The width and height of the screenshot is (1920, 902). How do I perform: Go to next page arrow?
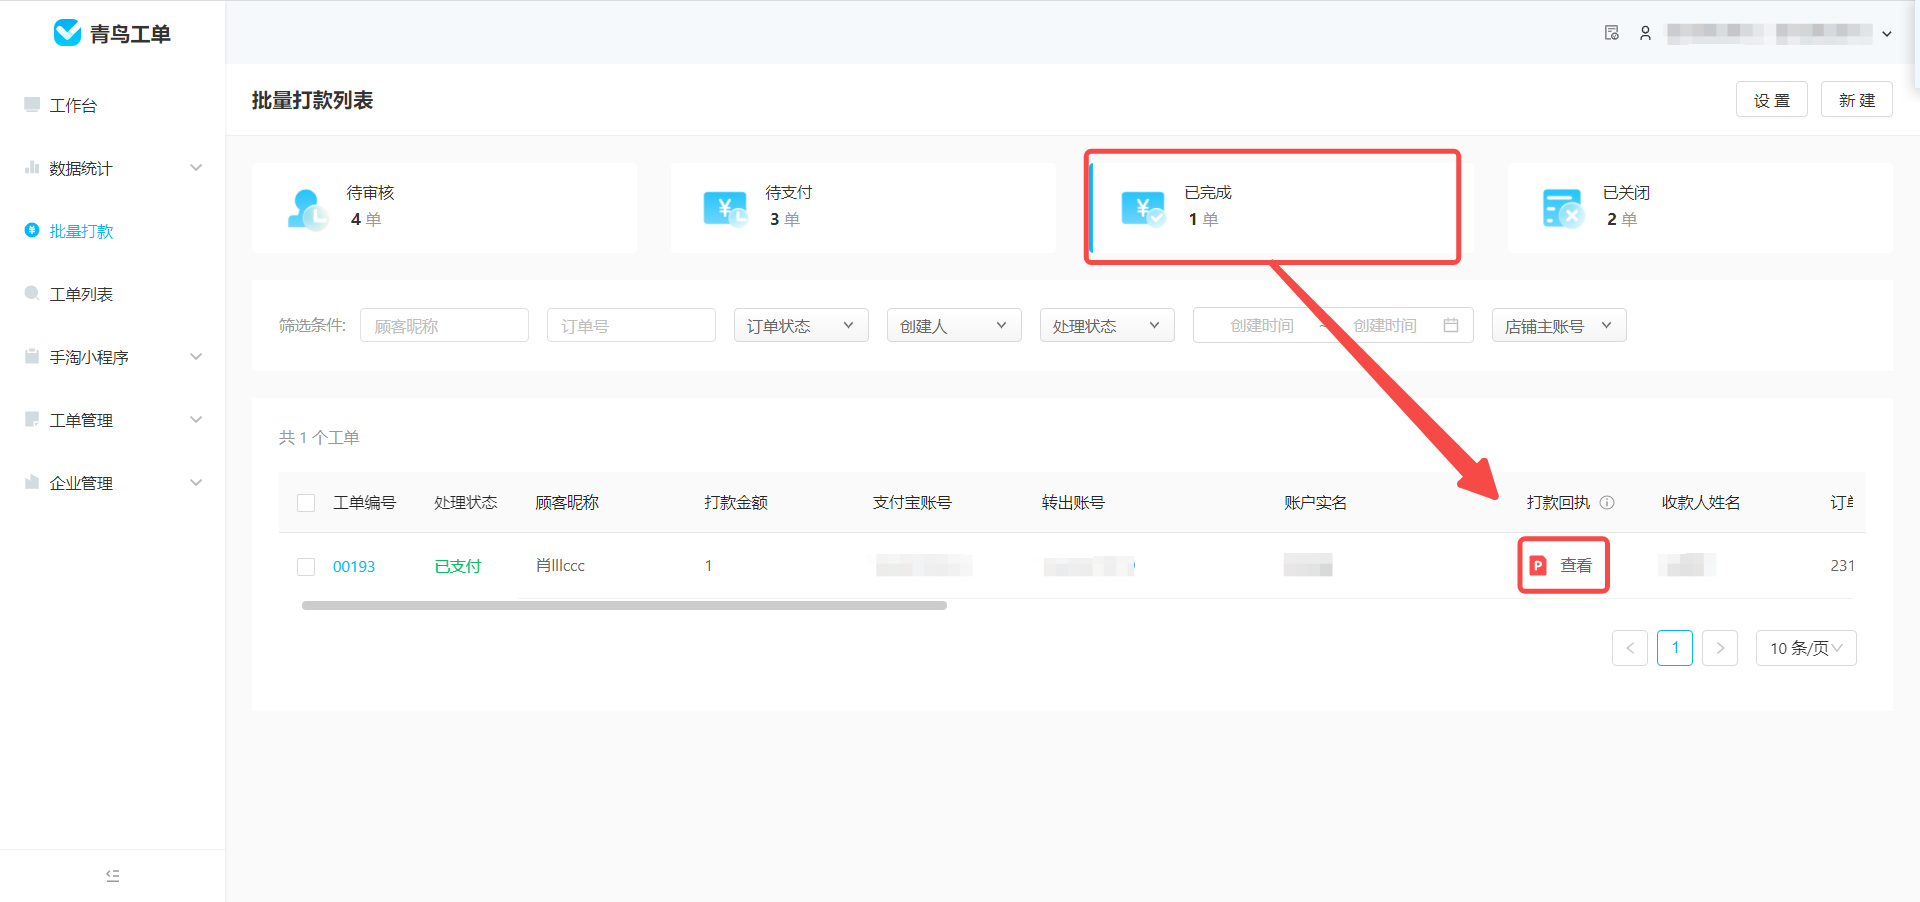[1720, 648]
